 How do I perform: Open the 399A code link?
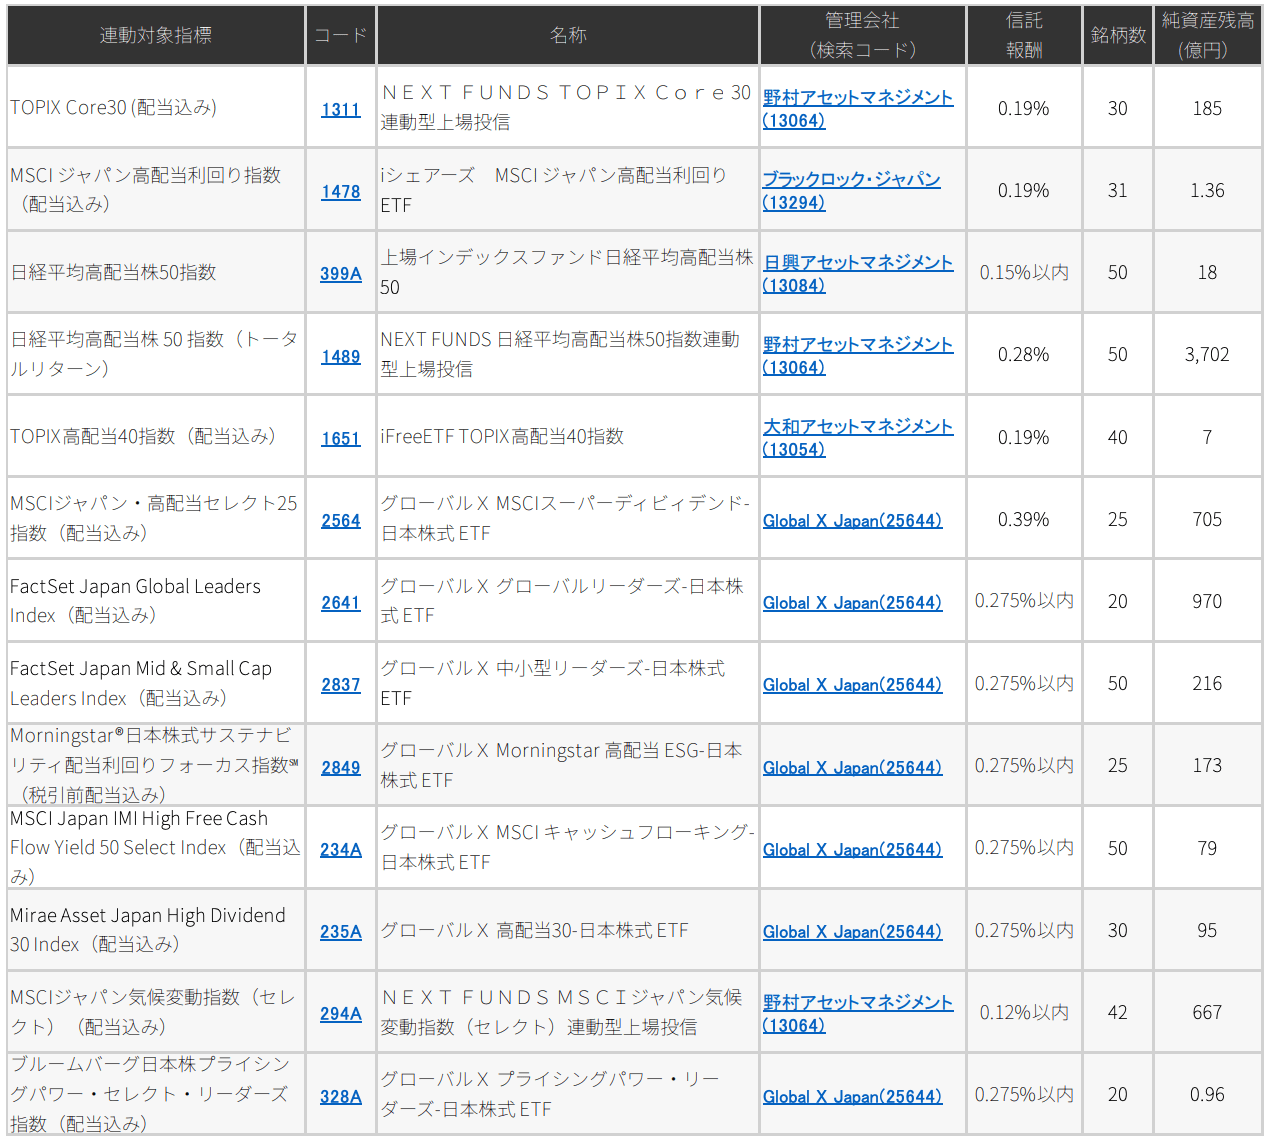point(340,273)
